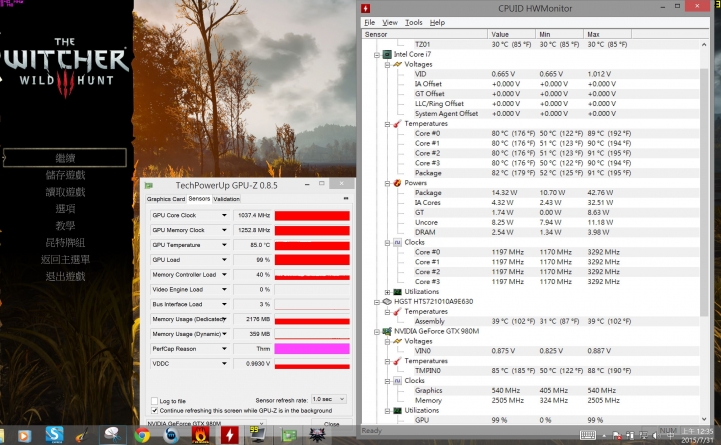Open 選項 in the Witcher menu
Viewport: 721px width, 445px height.
[x=65, y=209]
